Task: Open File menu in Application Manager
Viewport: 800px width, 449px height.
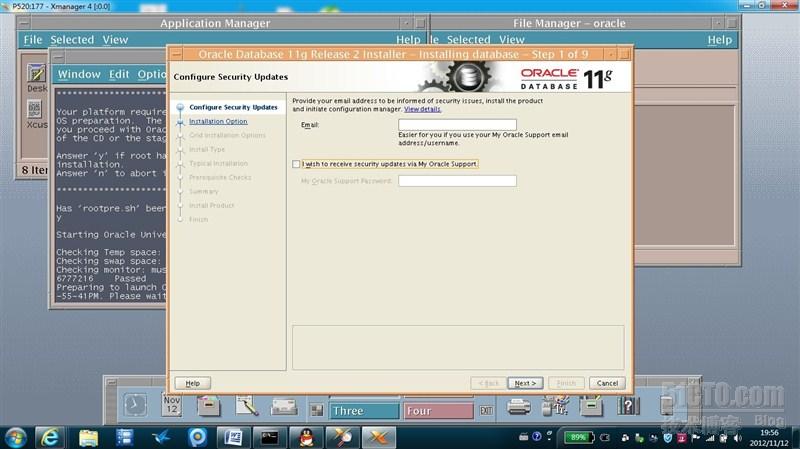Action: (33, 40)
